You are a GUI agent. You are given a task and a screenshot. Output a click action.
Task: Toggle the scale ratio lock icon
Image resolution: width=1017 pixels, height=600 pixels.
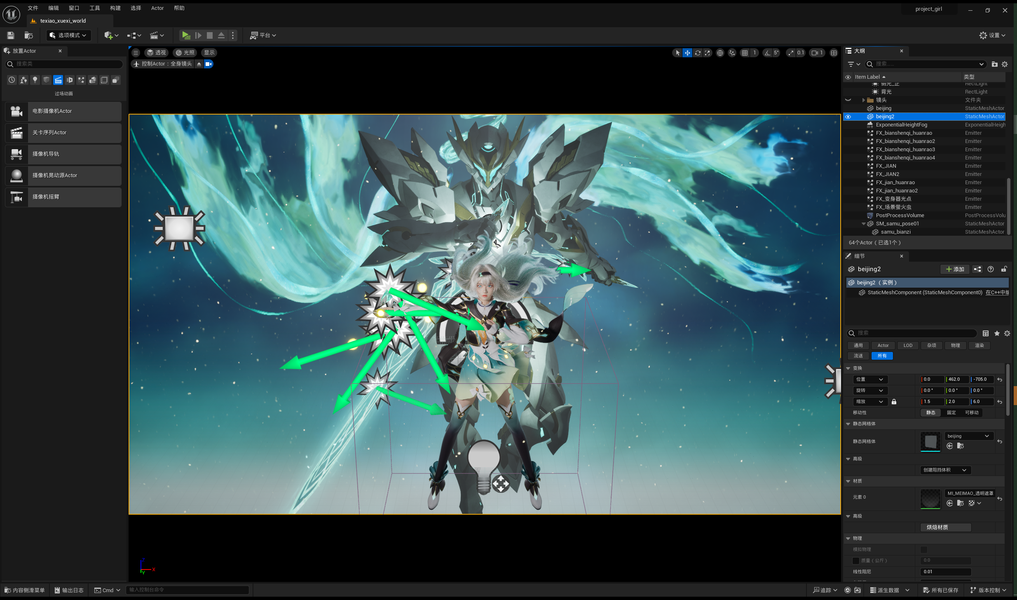pyautogui.click(x=894, y=402)
